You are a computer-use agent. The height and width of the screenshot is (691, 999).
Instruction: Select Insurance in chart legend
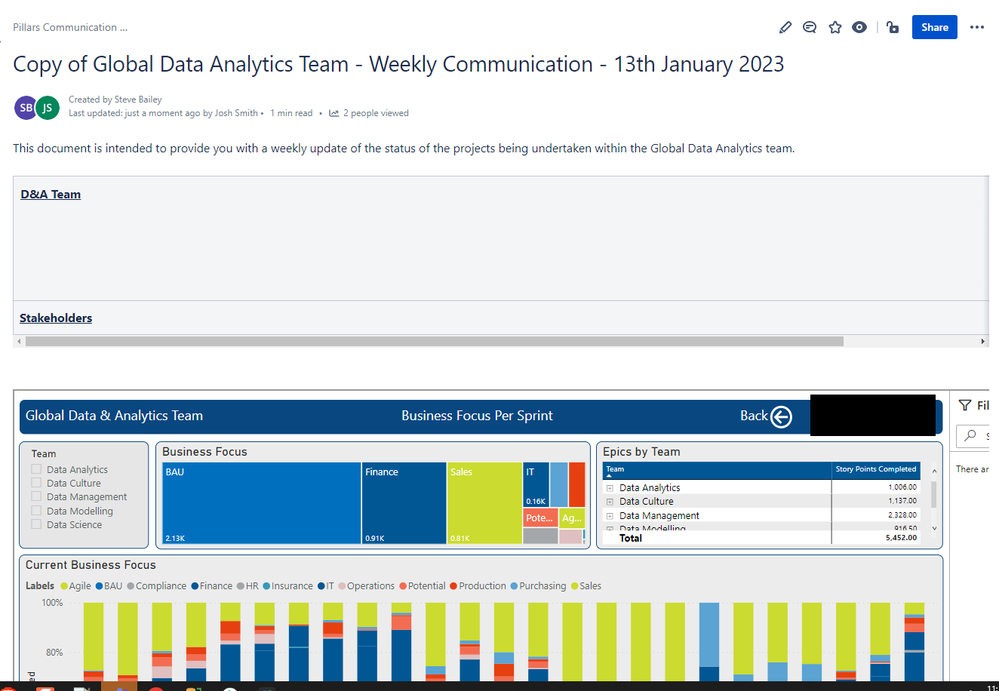pos(288,586)
